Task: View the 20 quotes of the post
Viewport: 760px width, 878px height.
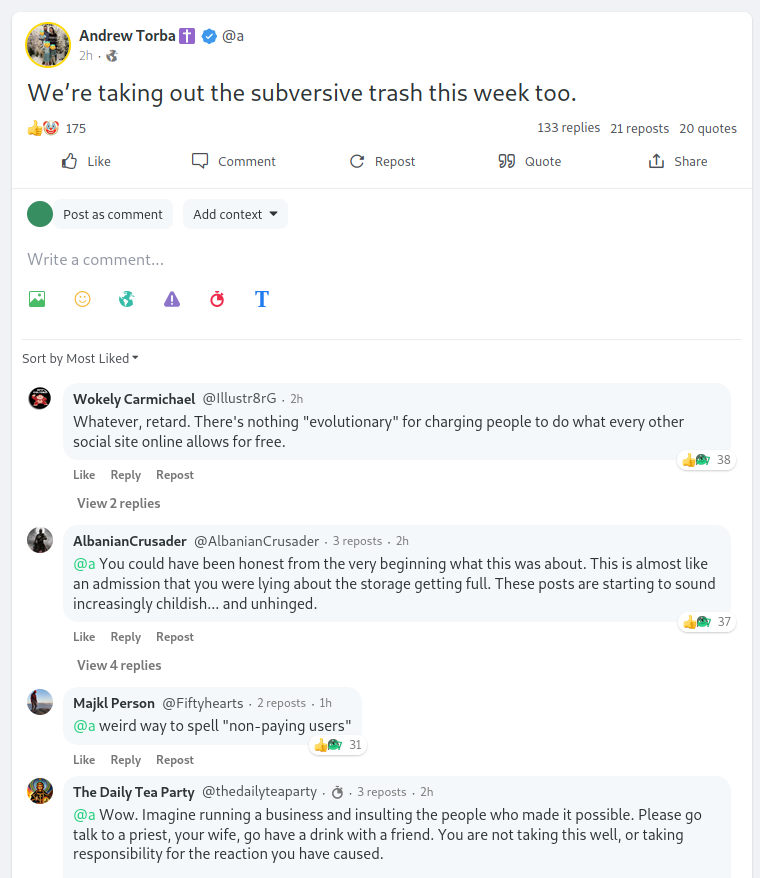Action: pyautogui.click(x=707, y=128)
